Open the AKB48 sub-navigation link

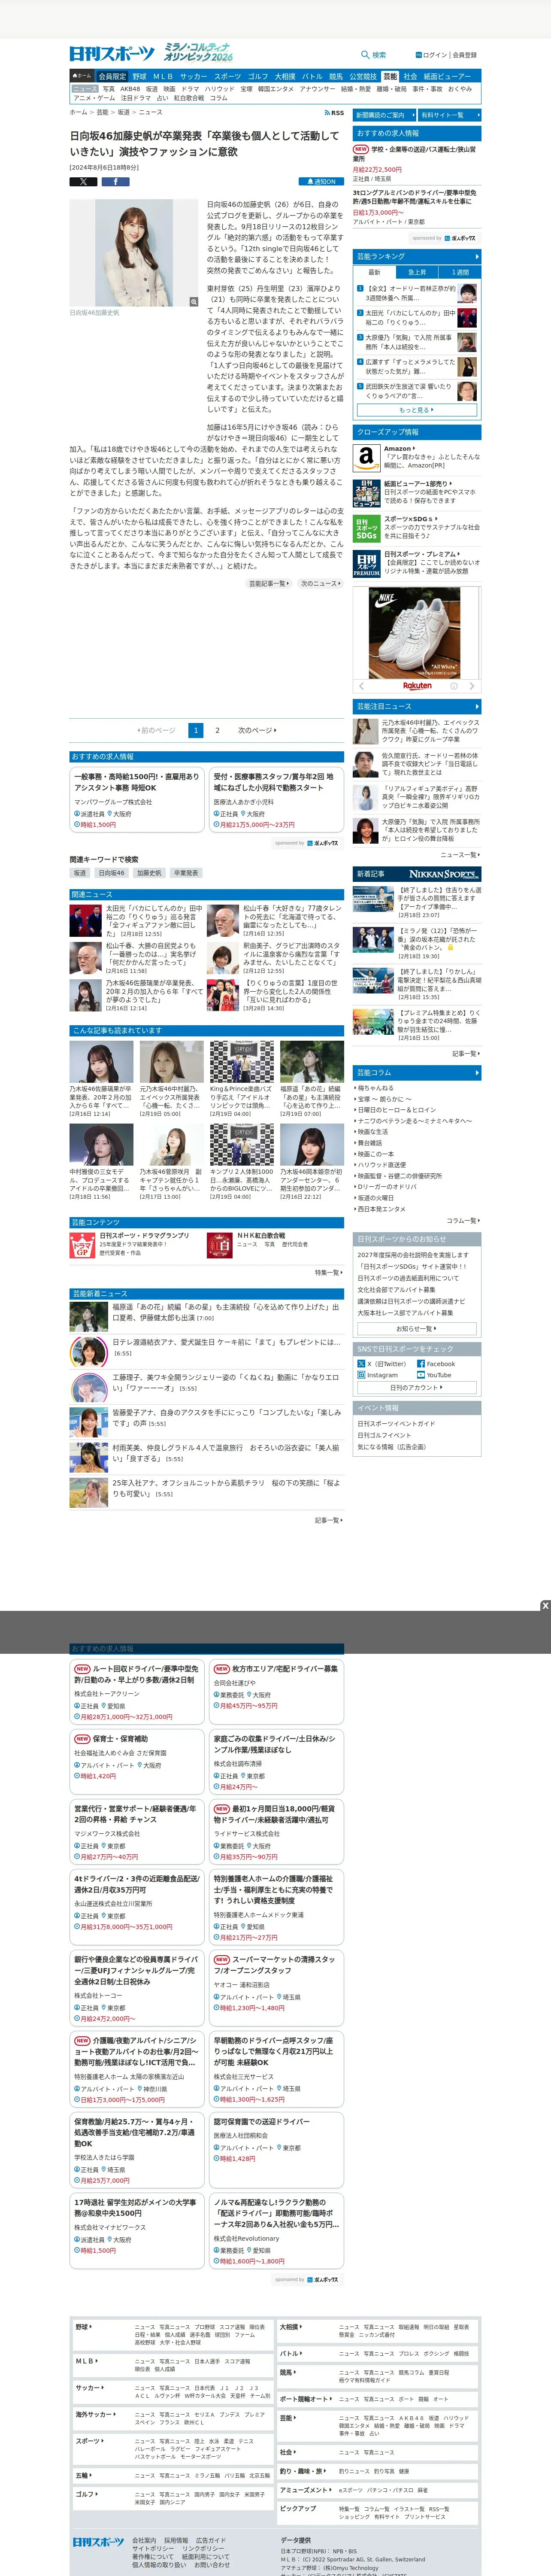(x=130, y=89)
